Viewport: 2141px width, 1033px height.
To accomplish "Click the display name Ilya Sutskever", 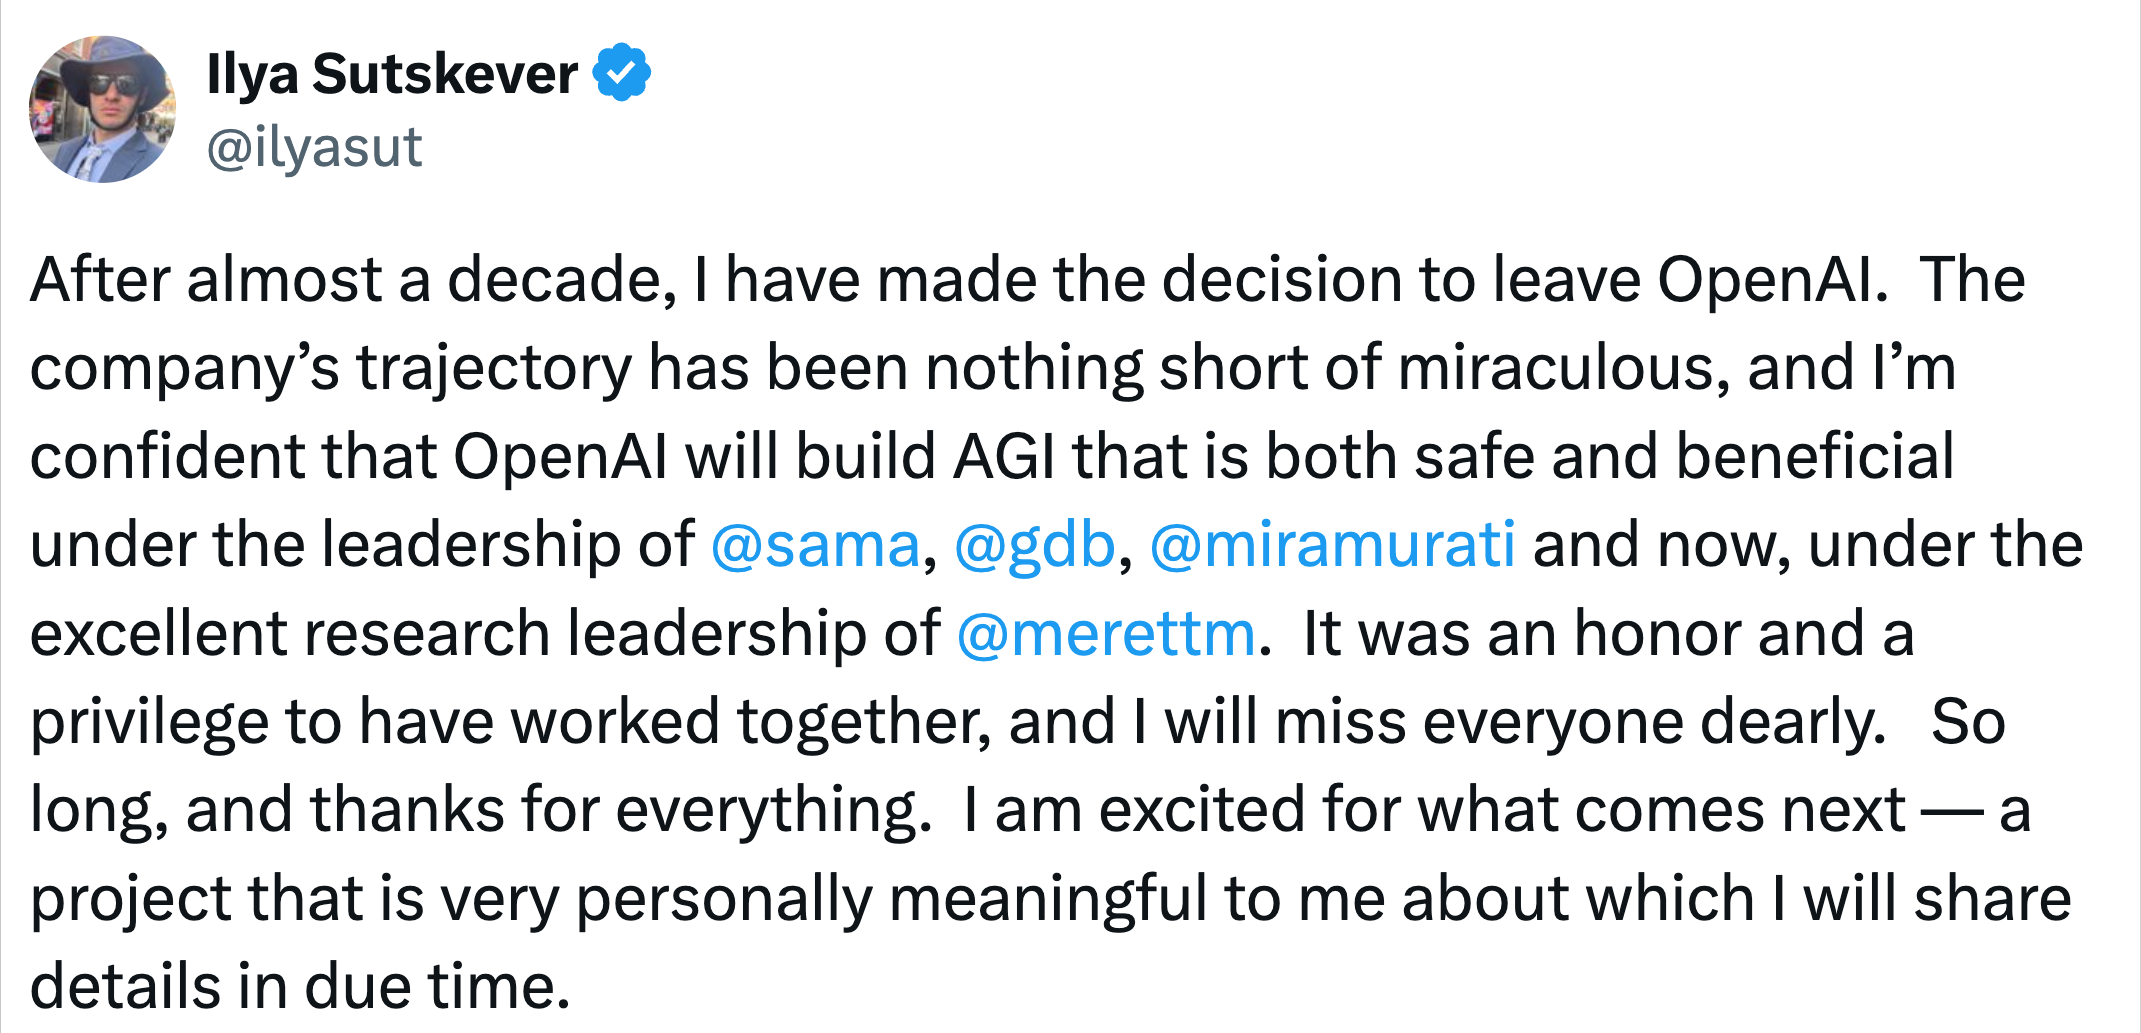I will [x=392, y=74].
